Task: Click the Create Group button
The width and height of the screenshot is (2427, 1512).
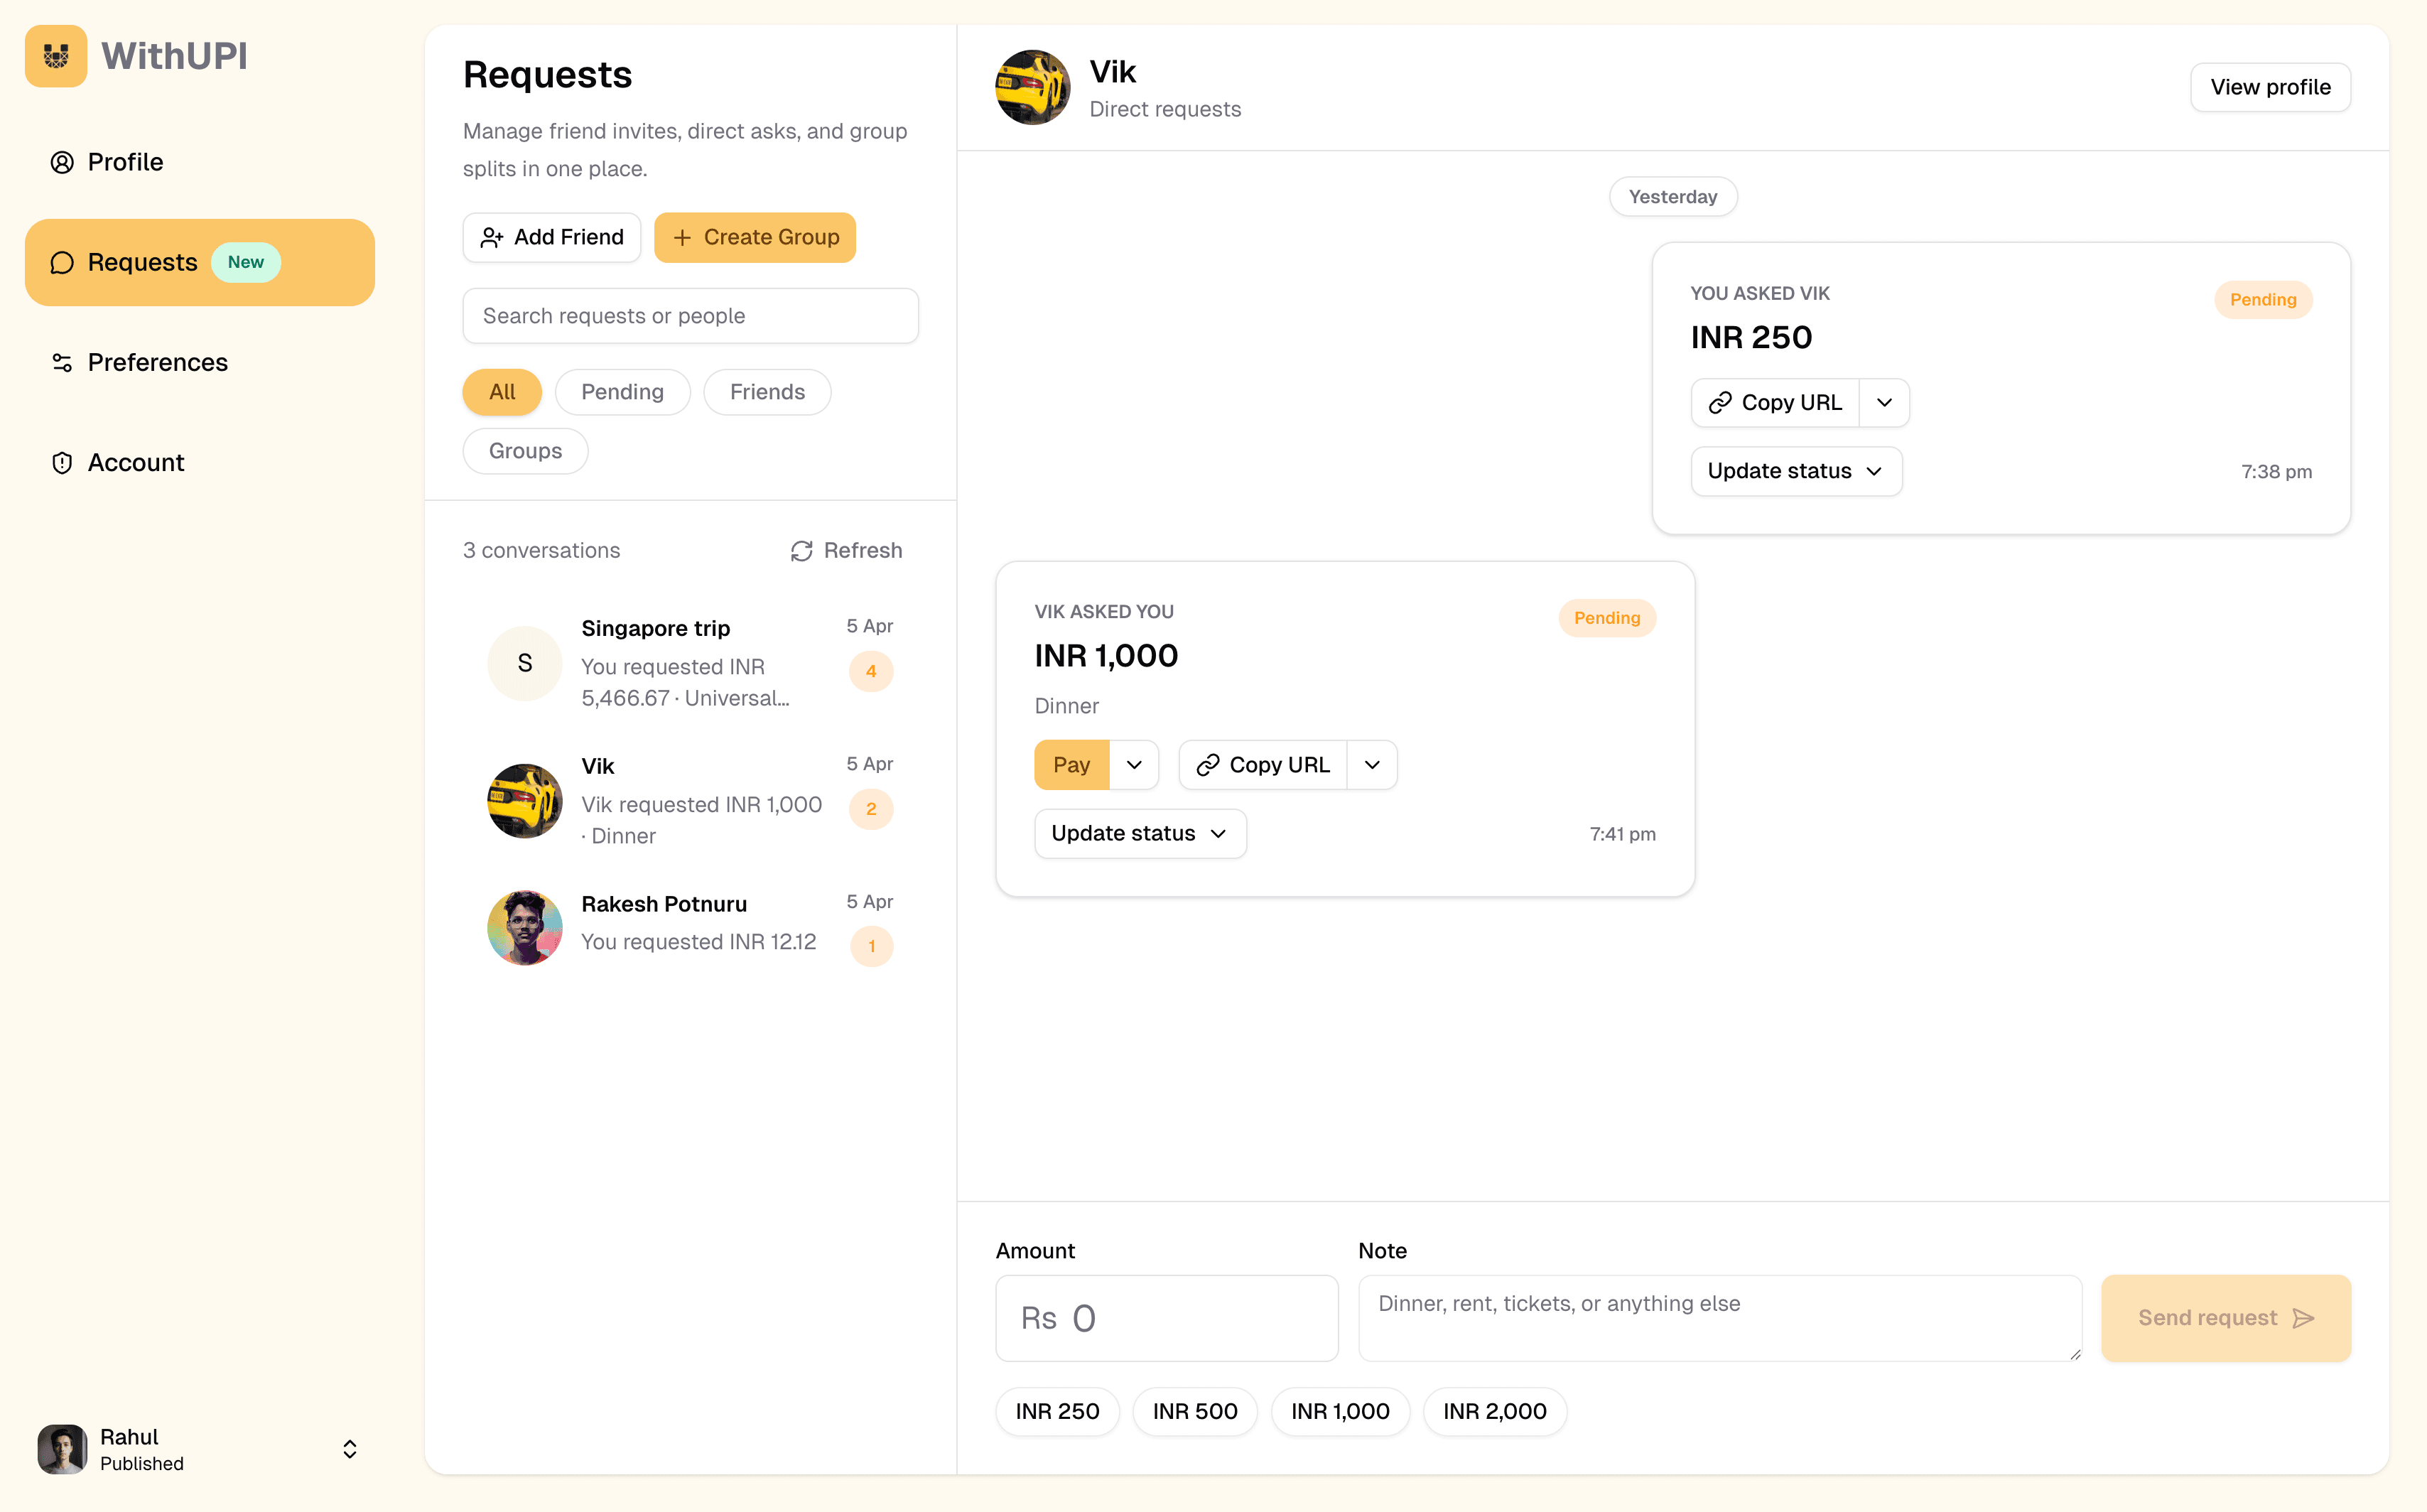Action: click(755, 237)
